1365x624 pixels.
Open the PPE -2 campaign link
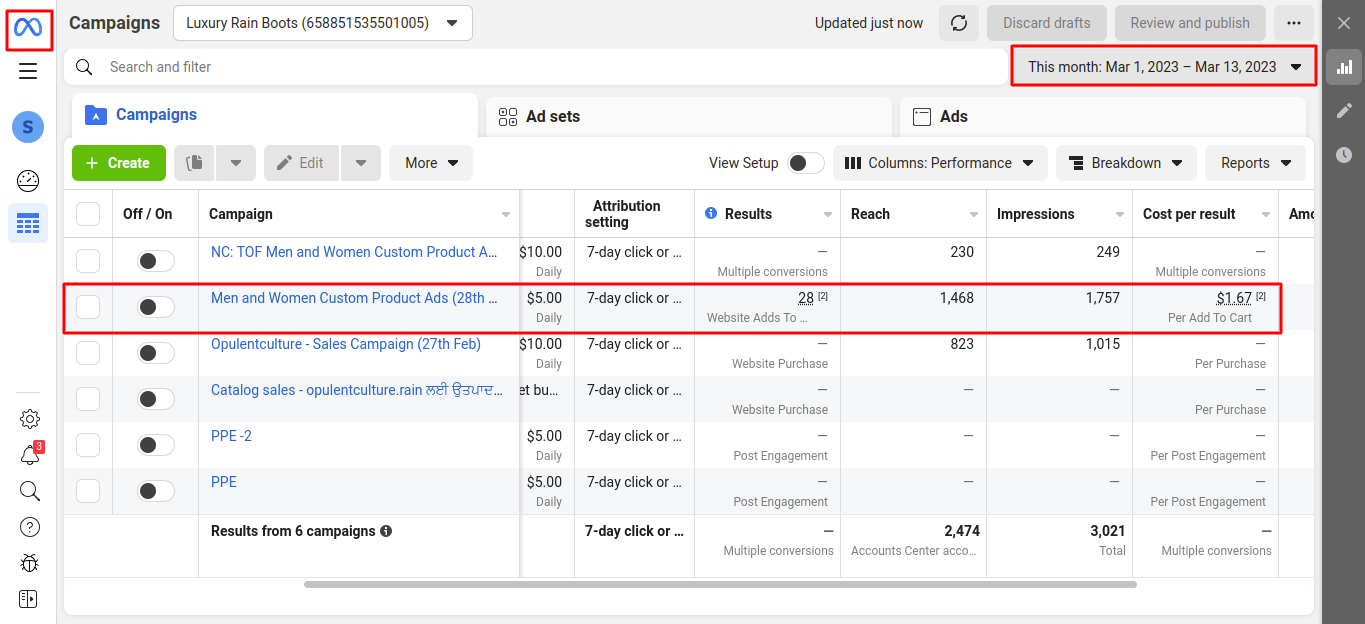click(x=231, y=436)
